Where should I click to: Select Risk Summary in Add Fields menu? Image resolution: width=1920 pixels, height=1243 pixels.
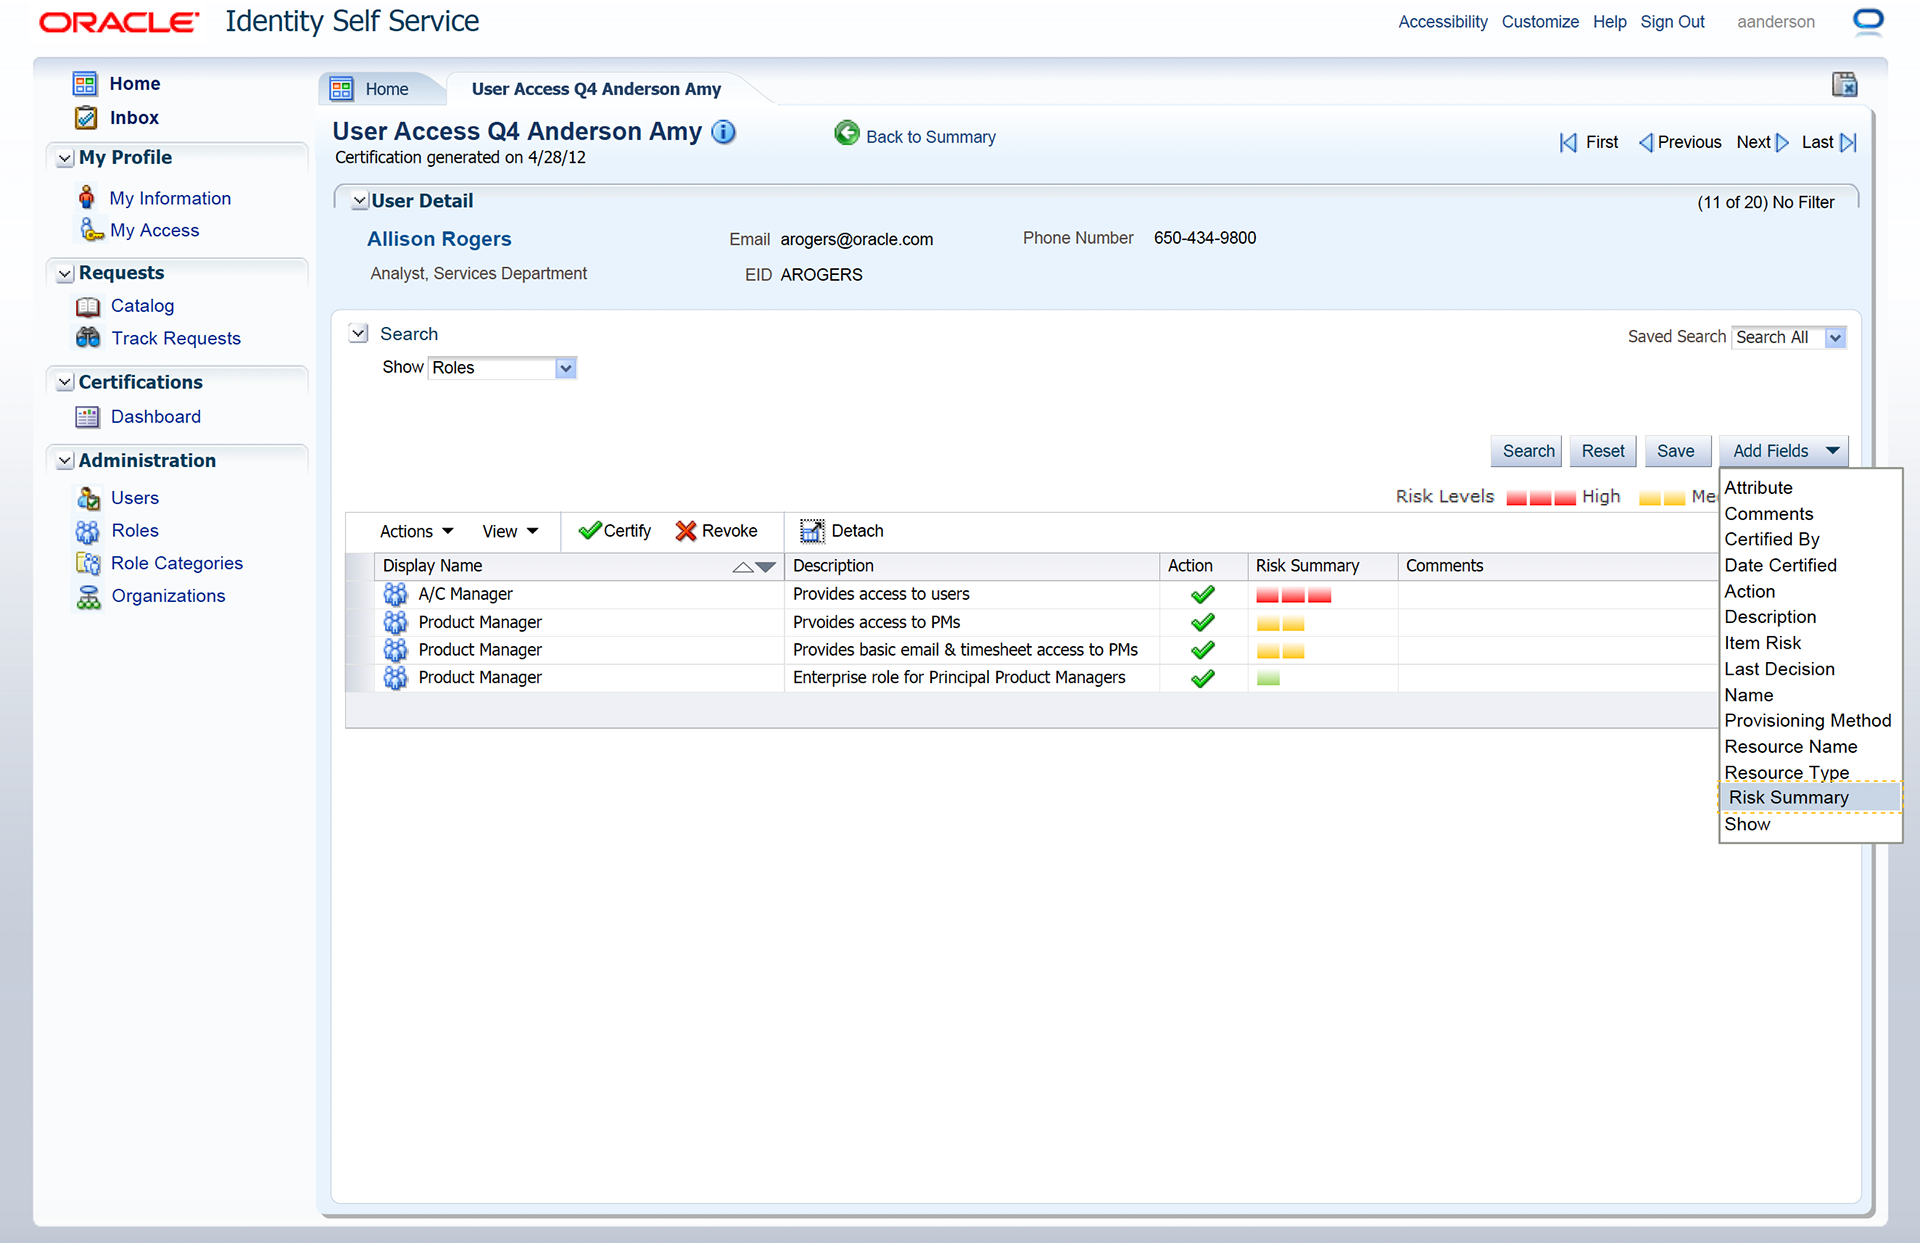click(x=1809, y=797)
